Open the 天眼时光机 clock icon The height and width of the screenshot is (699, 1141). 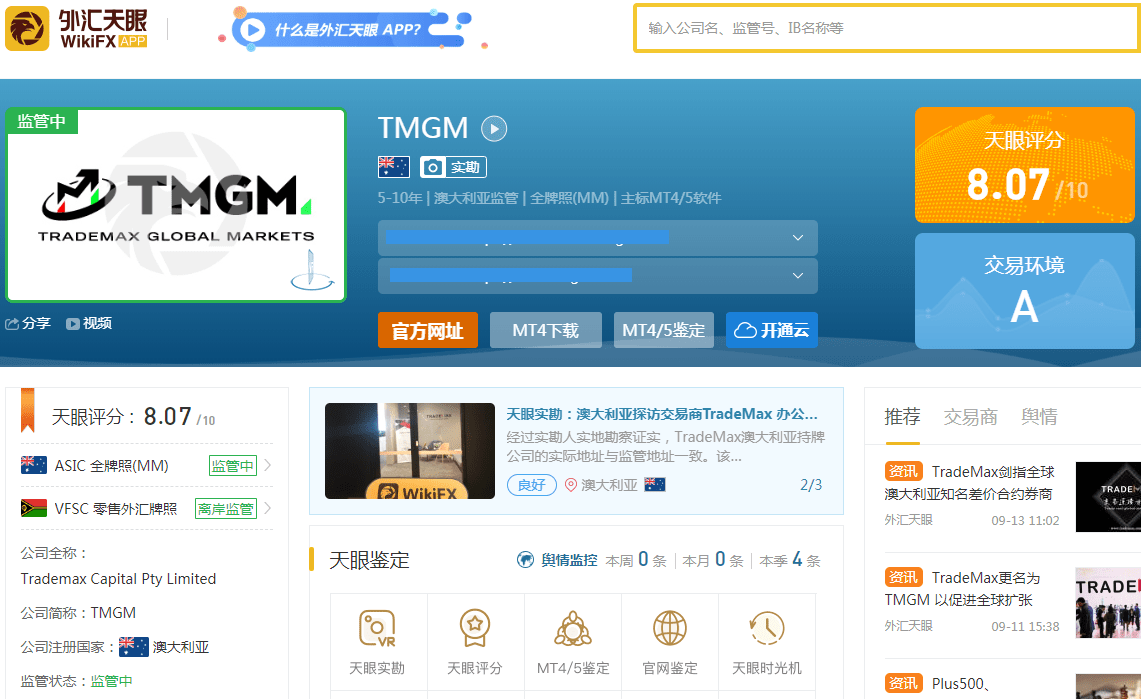tap(766, 628)
